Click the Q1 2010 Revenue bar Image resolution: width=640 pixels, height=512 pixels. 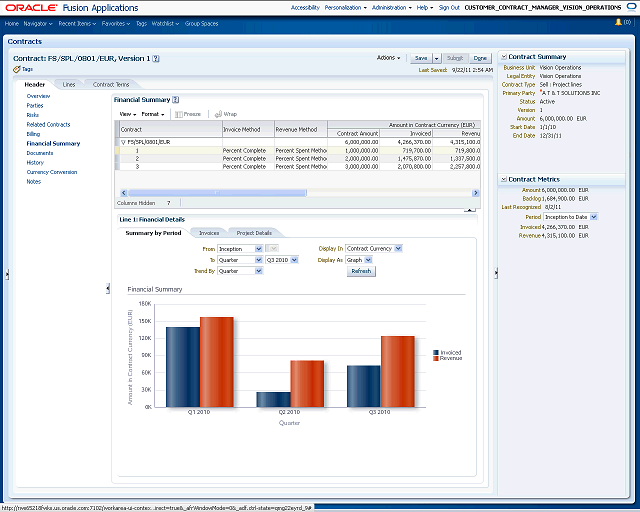pyautogui.click(x=217, y=362)
